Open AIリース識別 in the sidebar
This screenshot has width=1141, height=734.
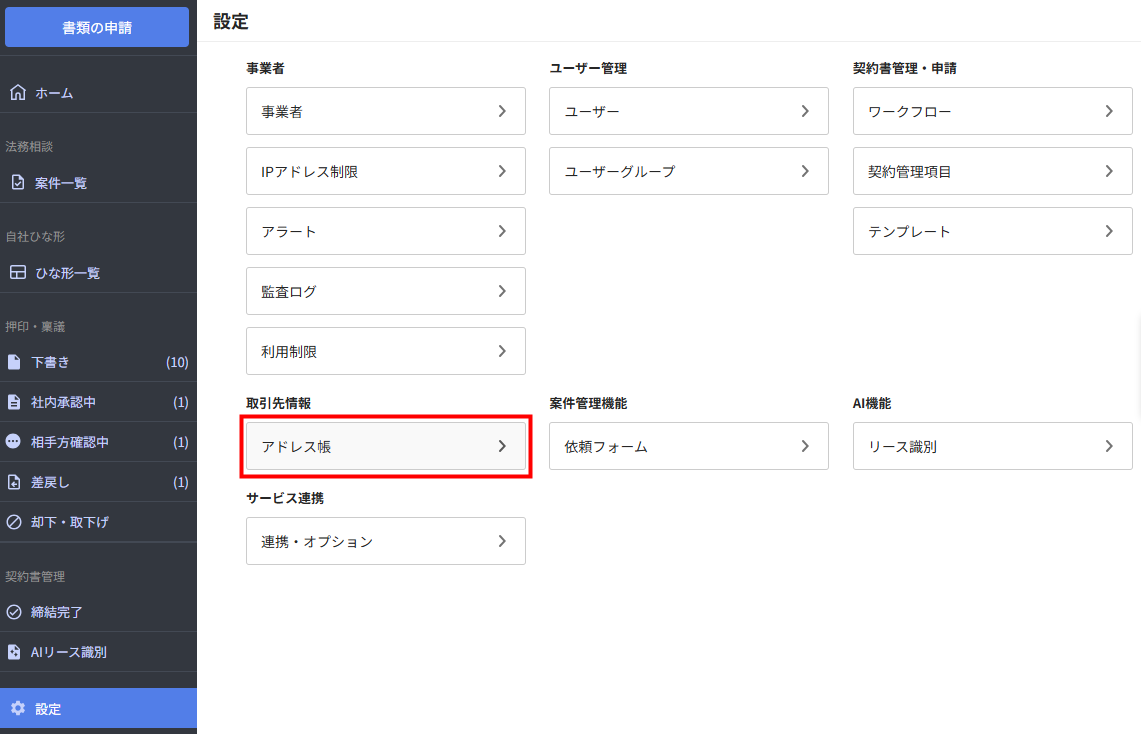point(68,652)
